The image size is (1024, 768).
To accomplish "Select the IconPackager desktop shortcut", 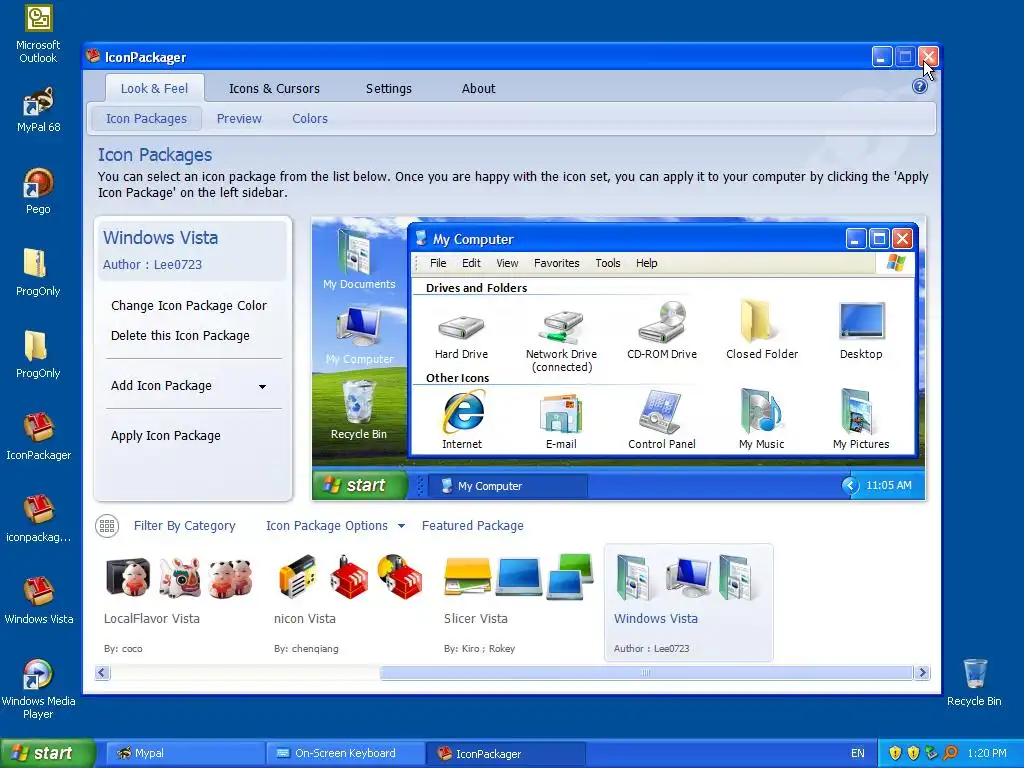I will click(x=38, y=437).
